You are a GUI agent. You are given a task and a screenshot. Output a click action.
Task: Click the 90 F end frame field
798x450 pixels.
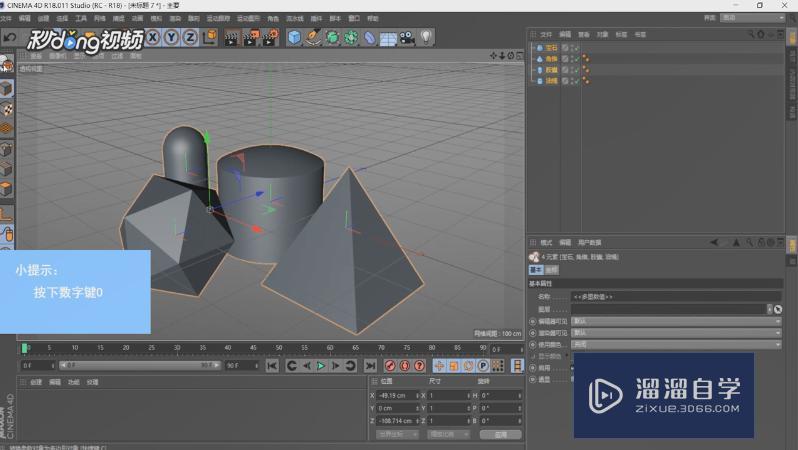242,365
